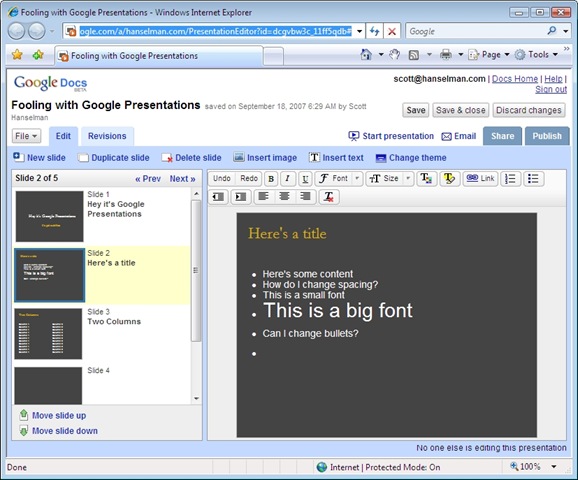Screen dimensions: 578x480
Task: Toggle Bold text formatting
Action: 271,179
